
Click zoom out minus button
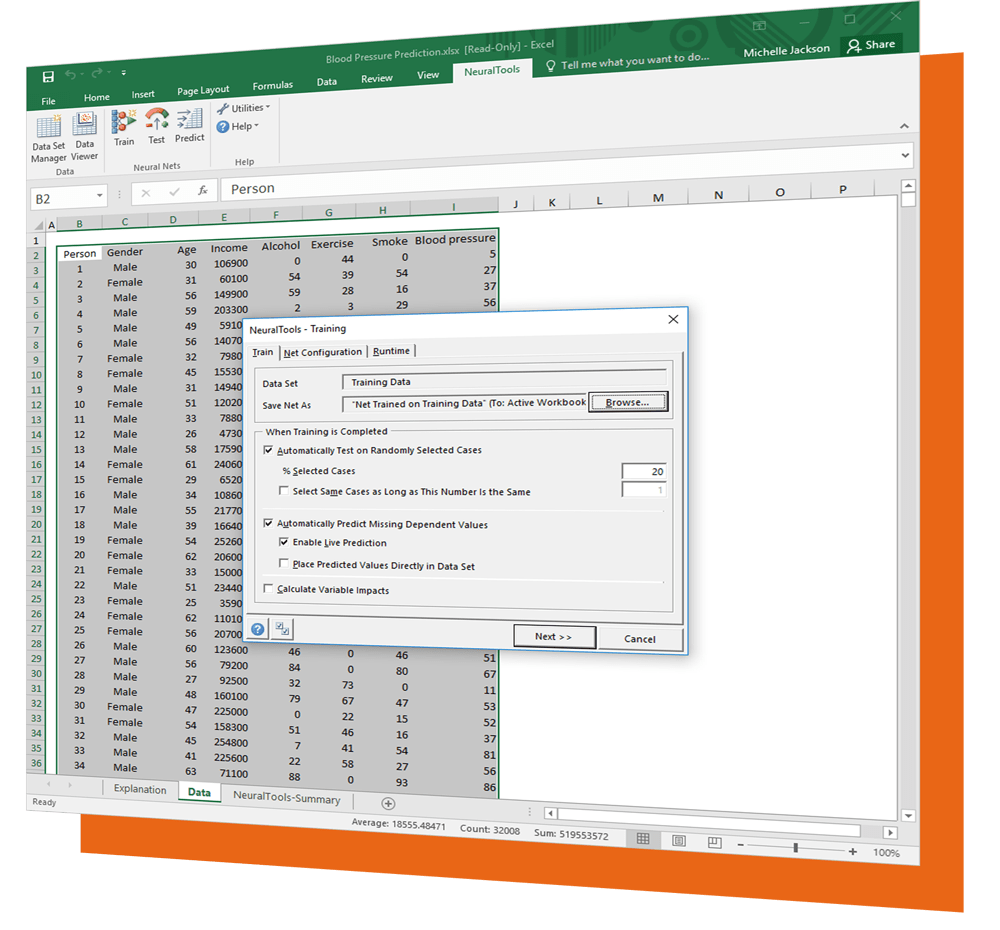740,845
